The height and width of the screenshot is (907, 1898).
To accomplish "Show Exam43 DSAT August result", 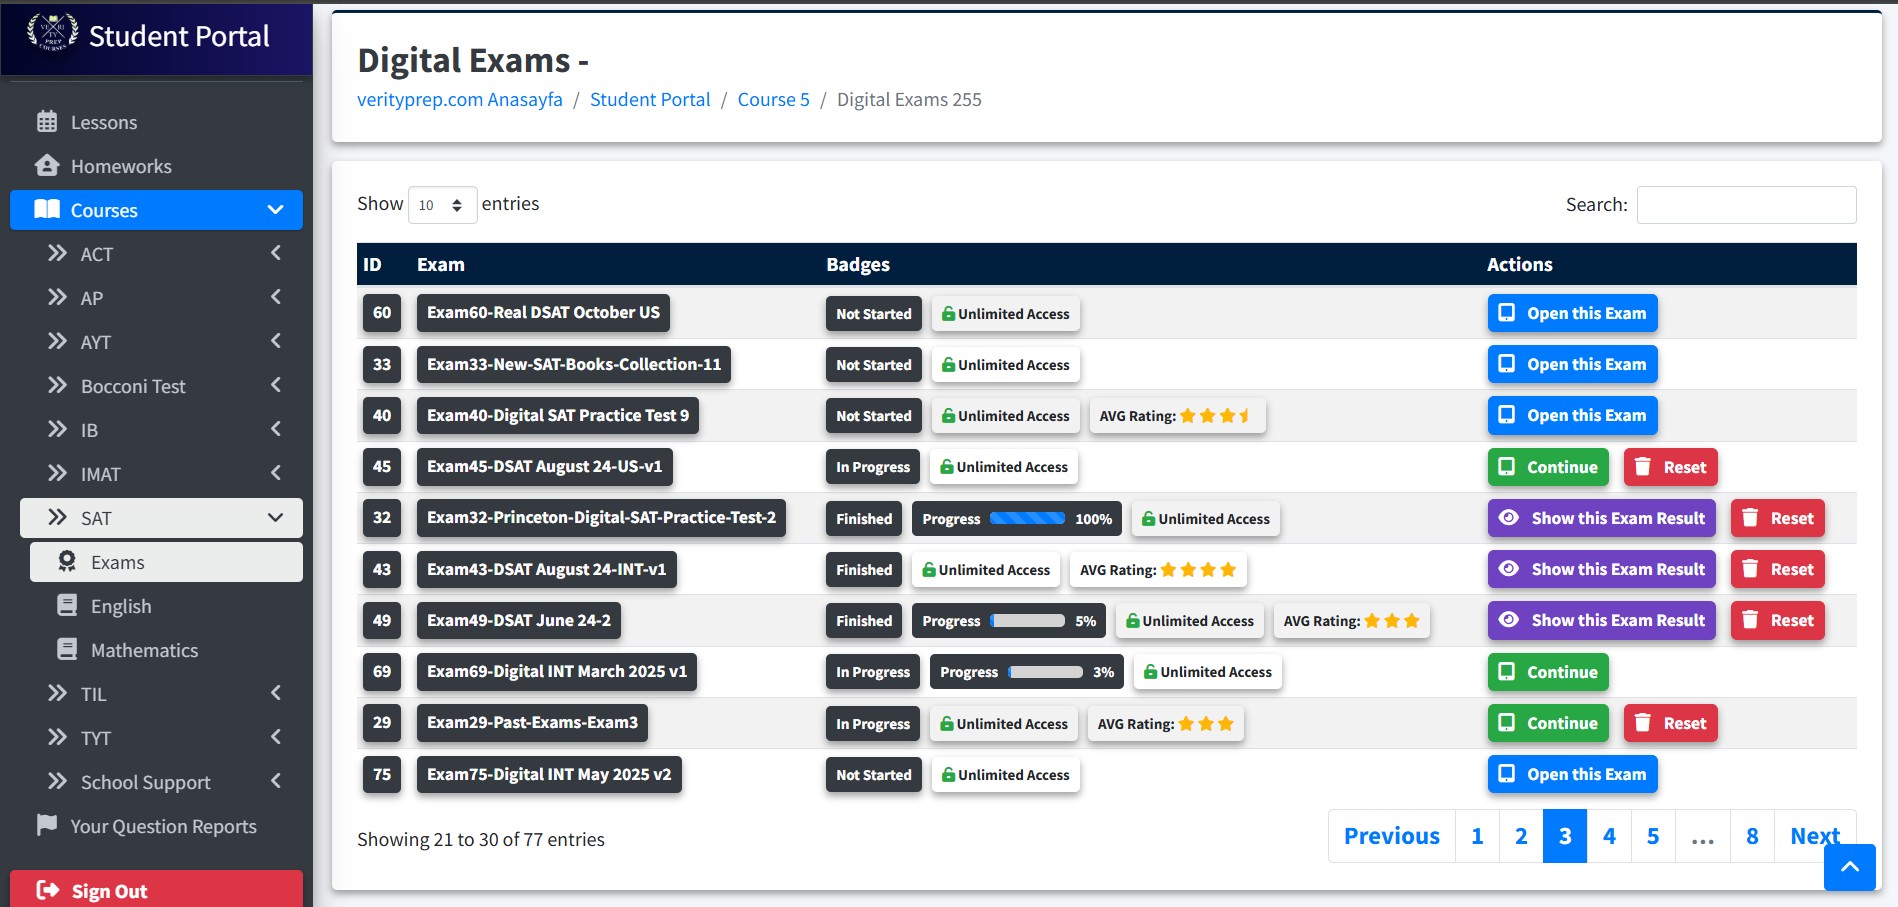I will (x=1601, y=569).
